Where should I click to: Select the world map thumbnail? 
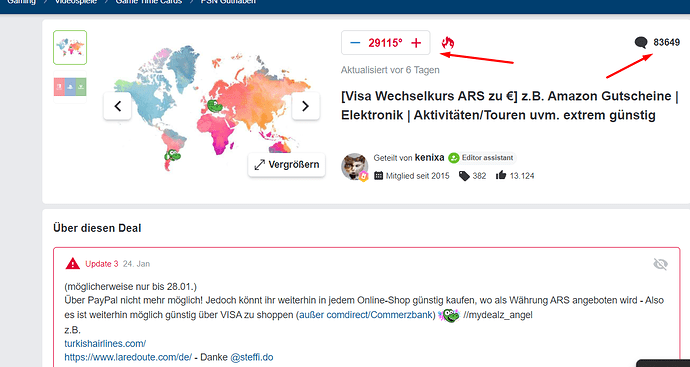[x=70, y=48]
